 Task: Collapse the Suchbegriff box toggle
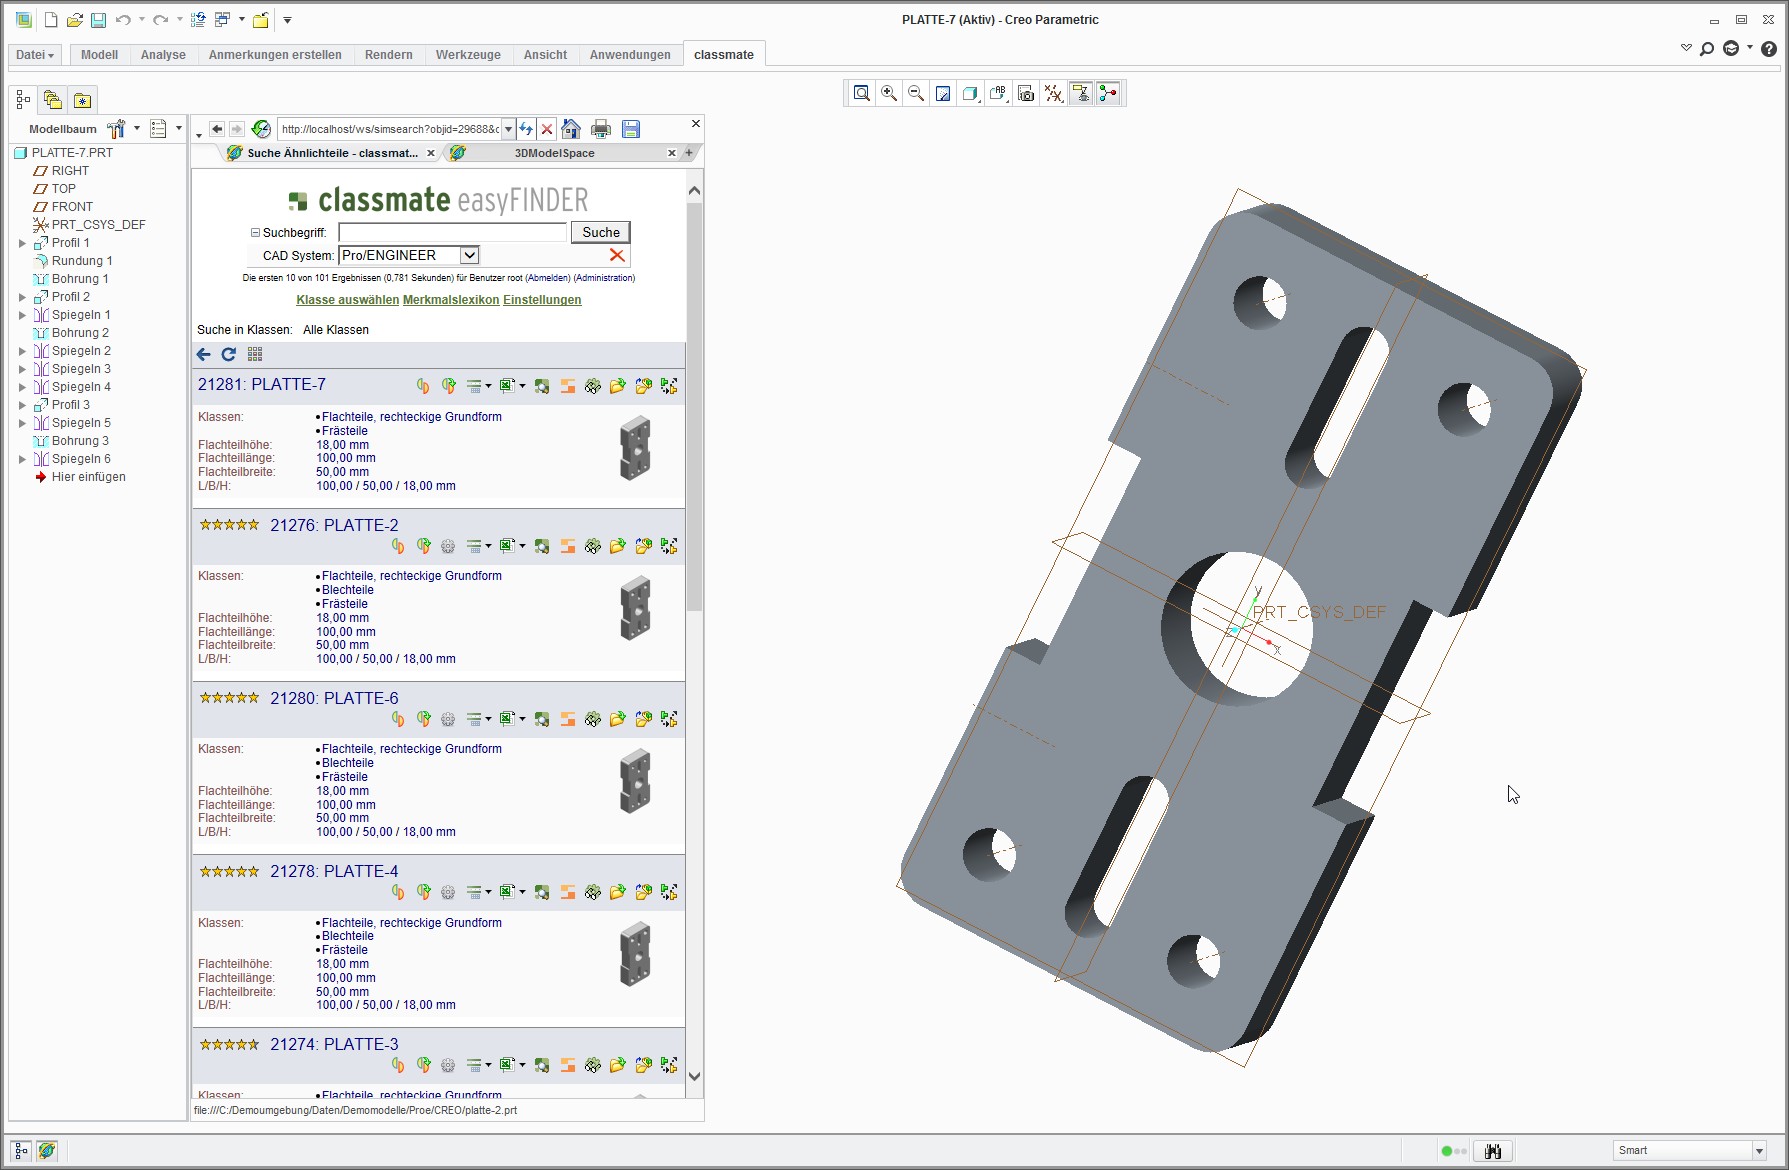pyautogui.click(x=255, y=233)
